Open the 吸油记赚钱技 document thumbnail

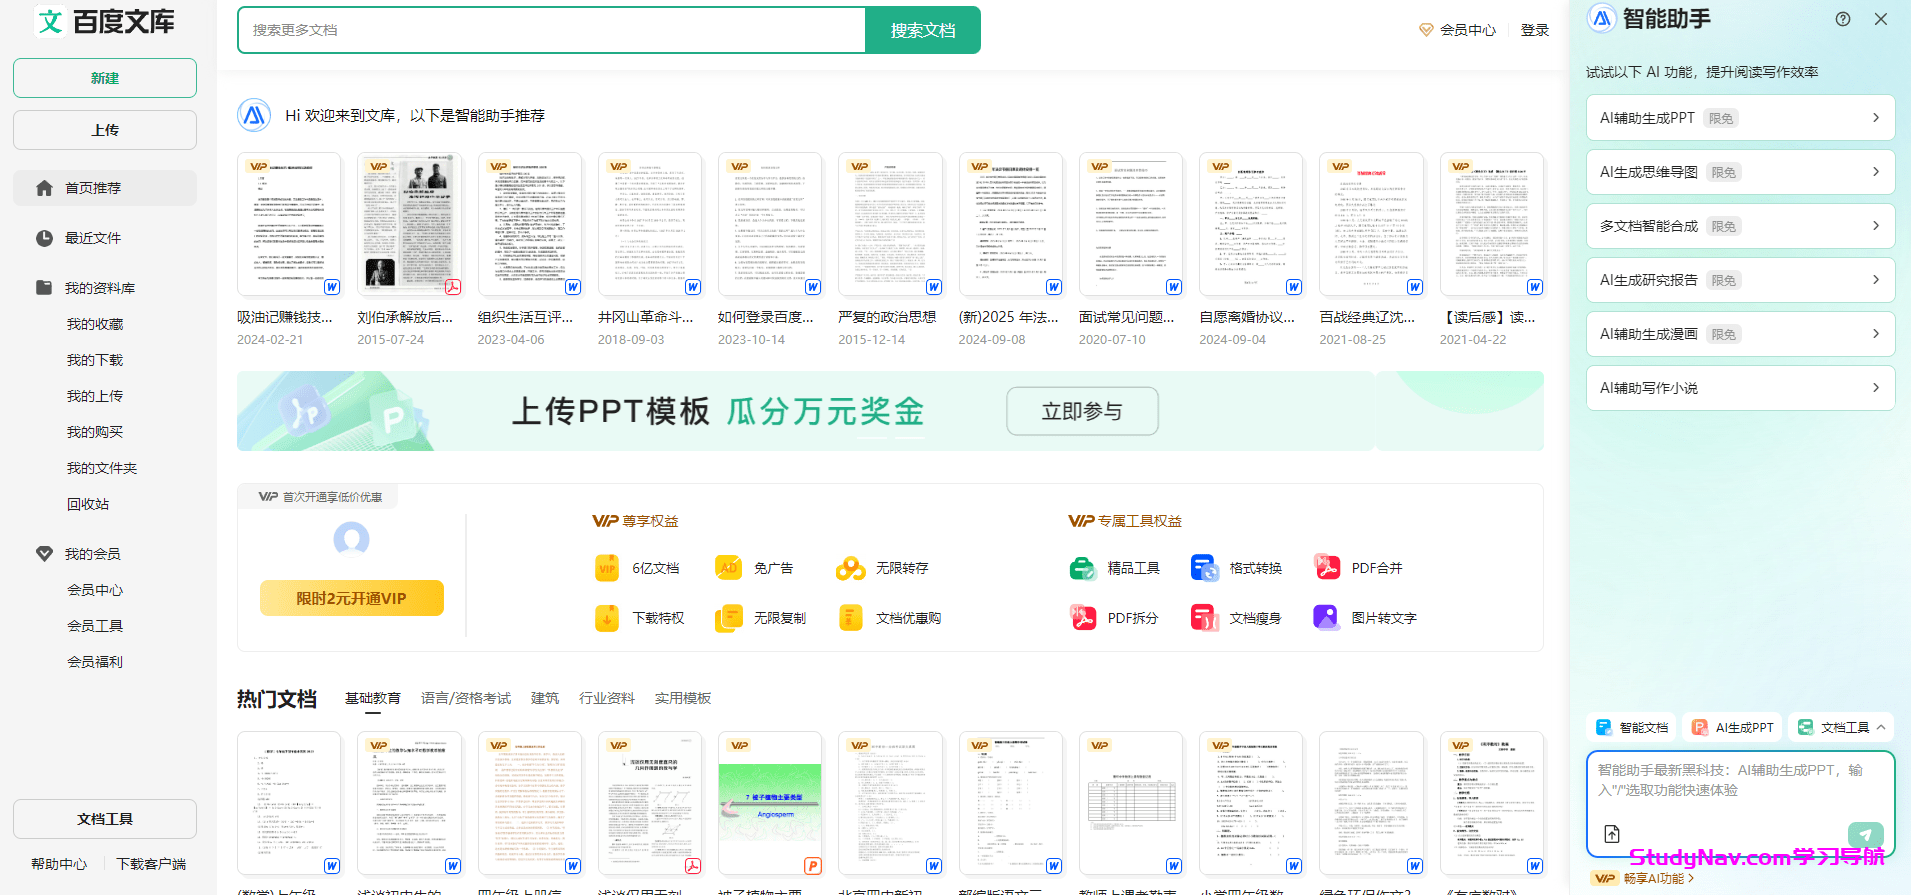pyautogui.click(x=289, y=224)
